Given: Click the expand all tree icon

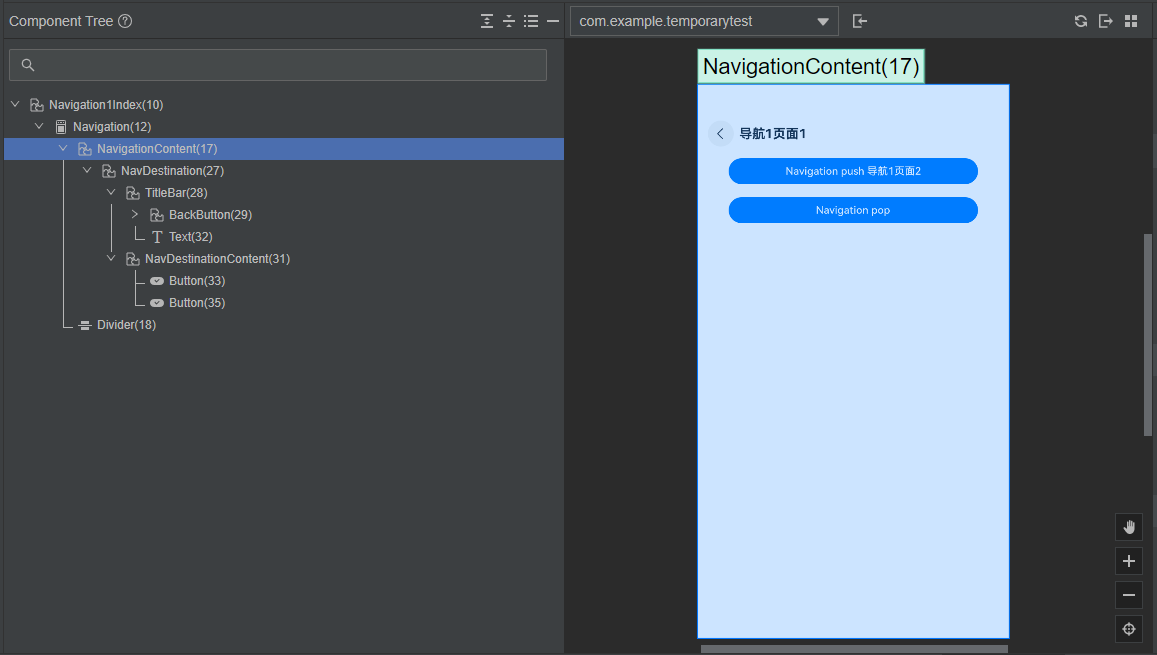Looking at the screenshot, I should tap(487, 21).
